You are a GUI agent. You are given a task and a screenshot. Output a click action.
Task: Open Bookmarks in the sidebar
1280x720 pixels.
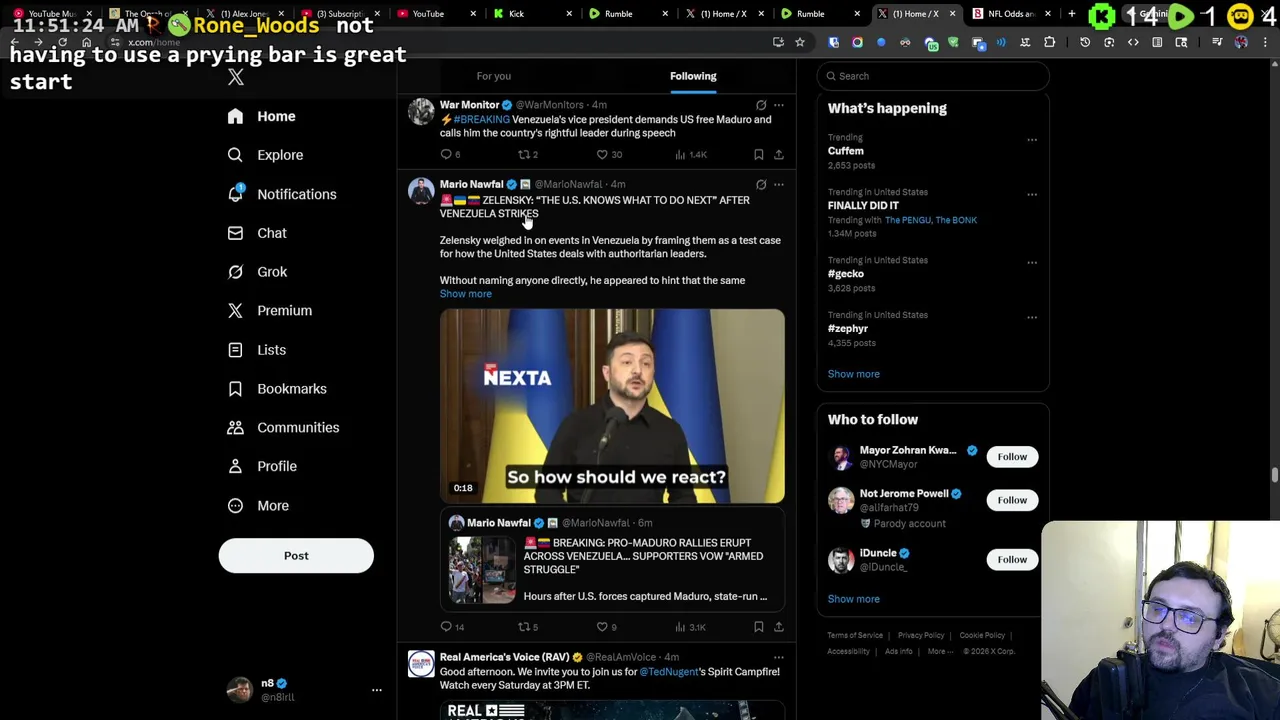(x=277, y=389)
